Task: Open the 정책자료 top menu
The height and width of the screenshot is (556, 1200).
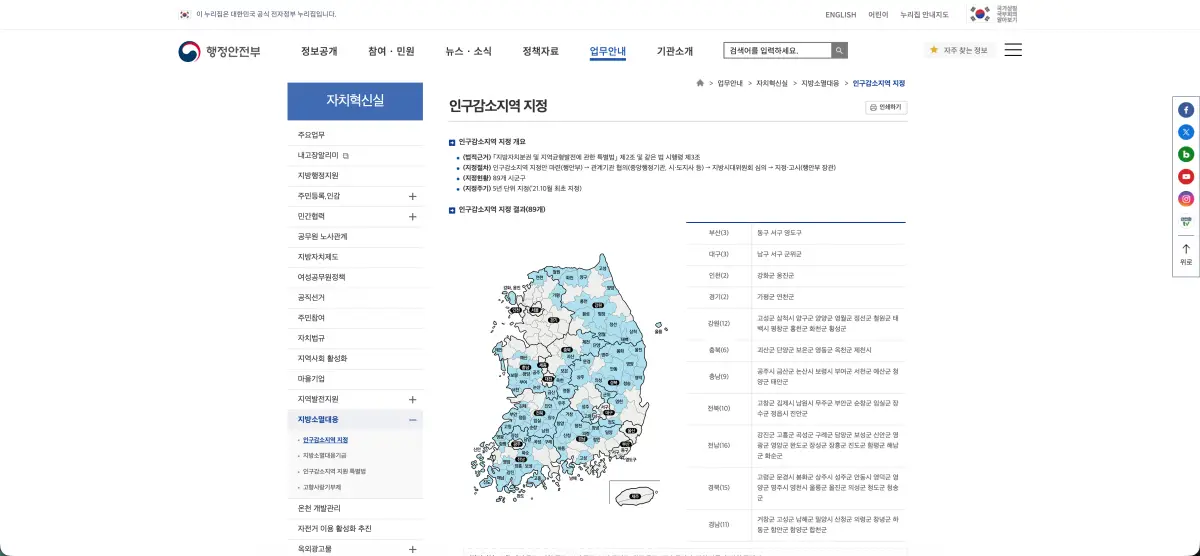Action: 540,51
